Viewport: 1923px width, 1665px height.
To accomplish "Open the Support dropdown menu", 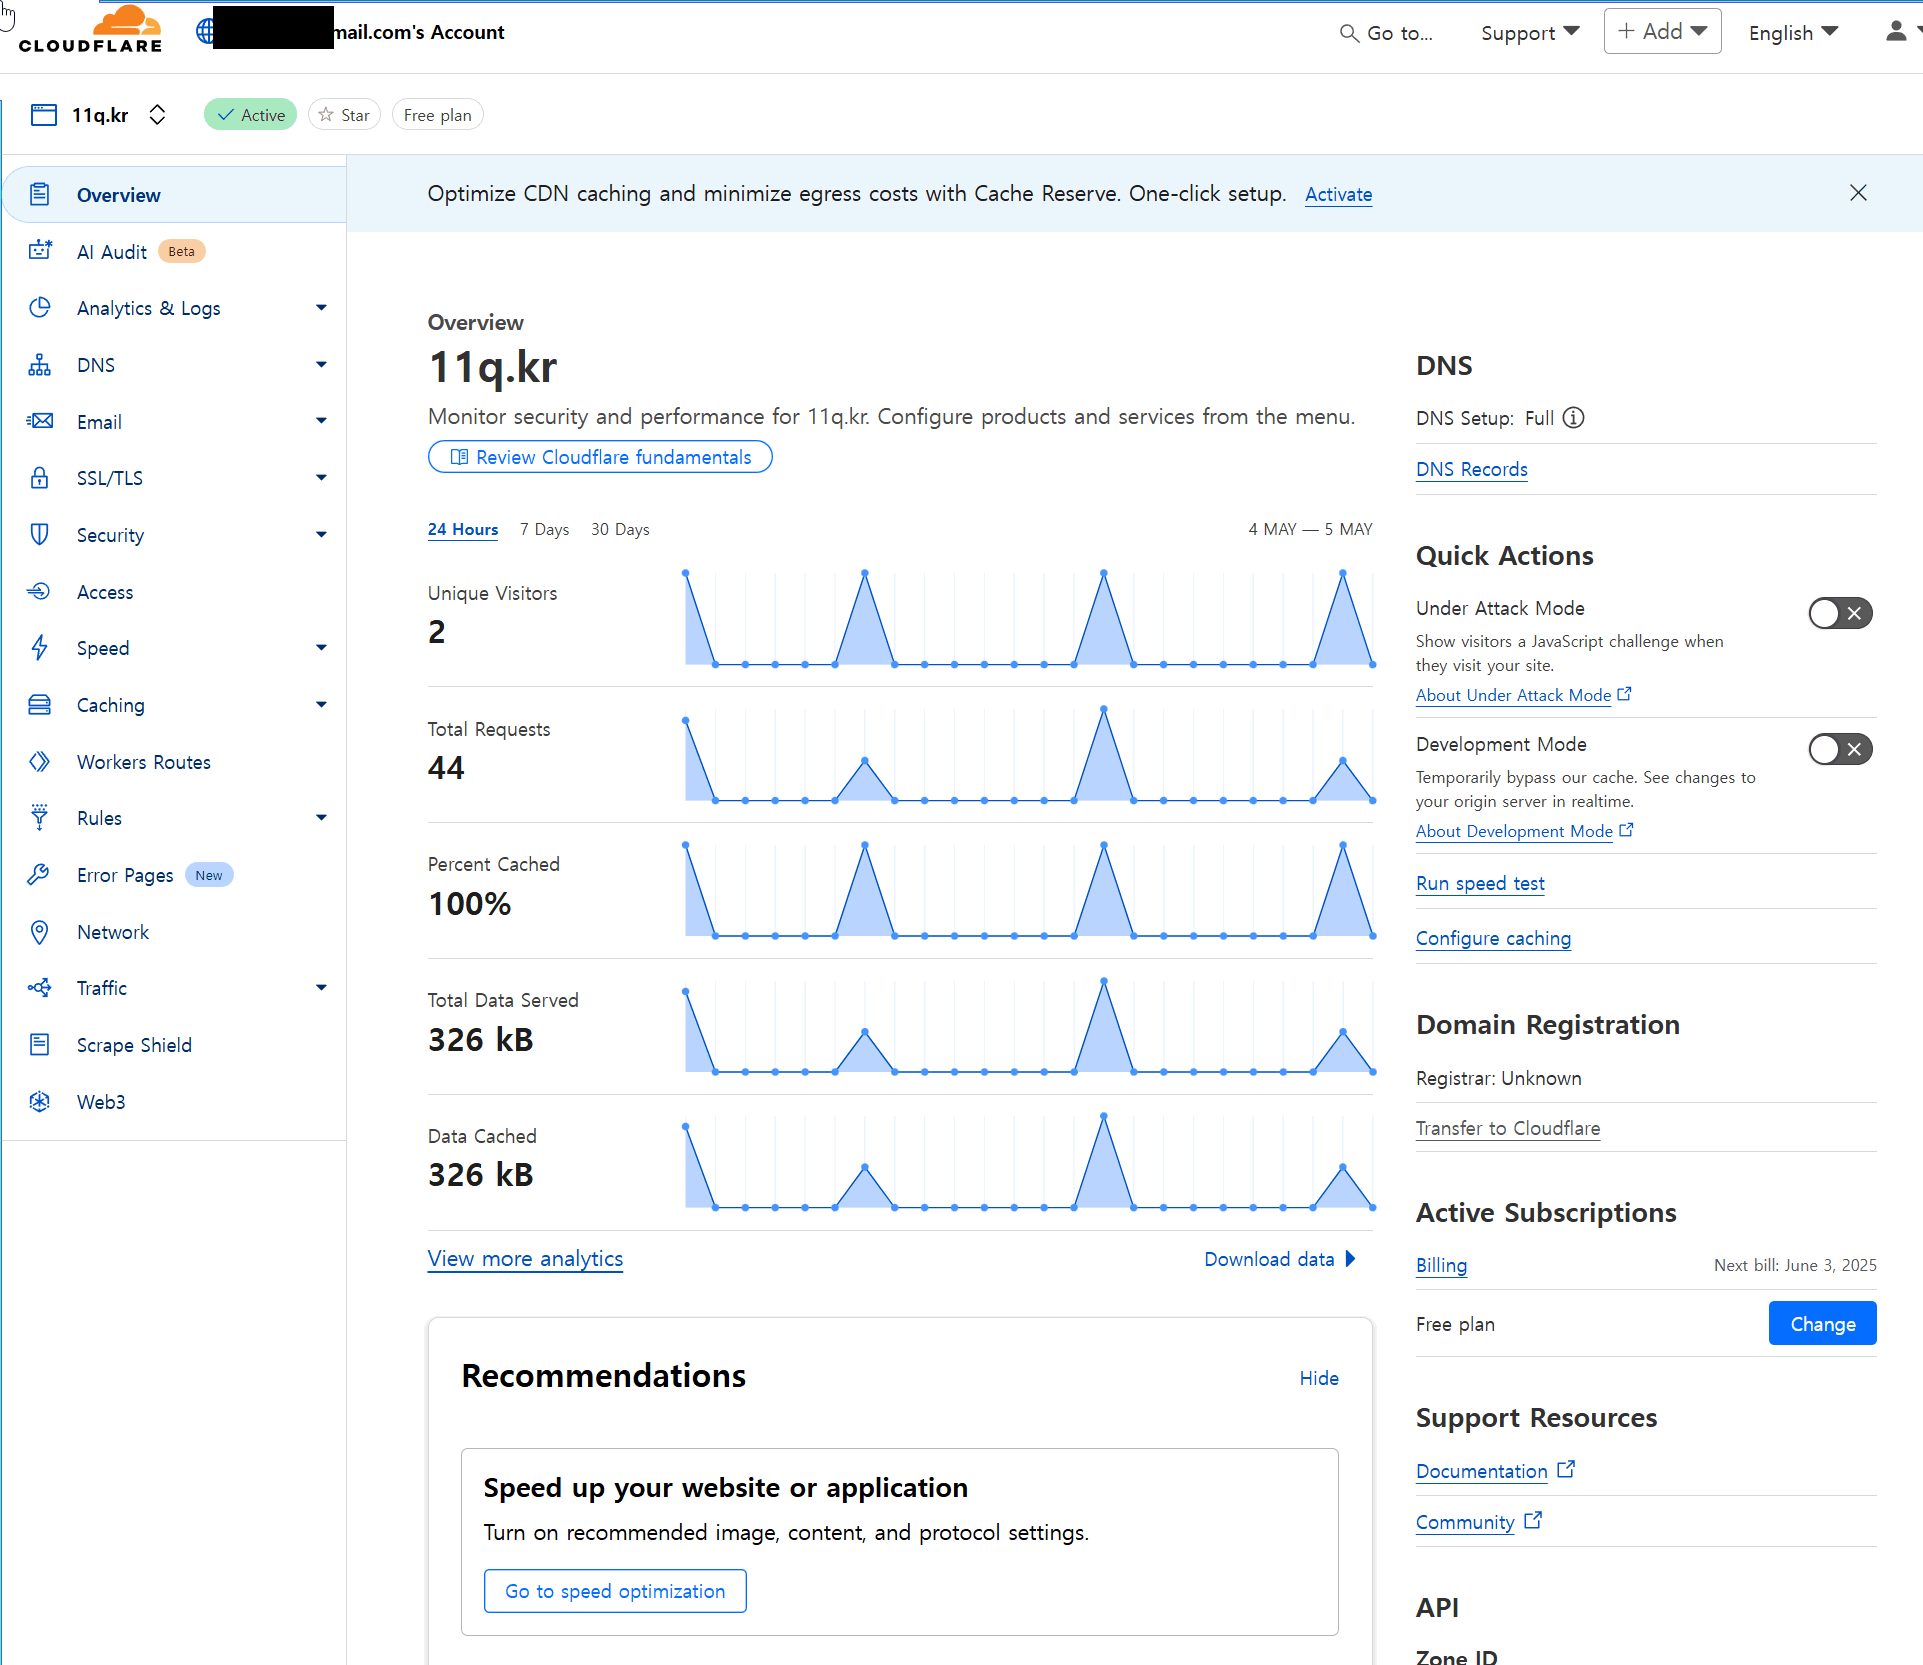I will [x=1530, y=33].
